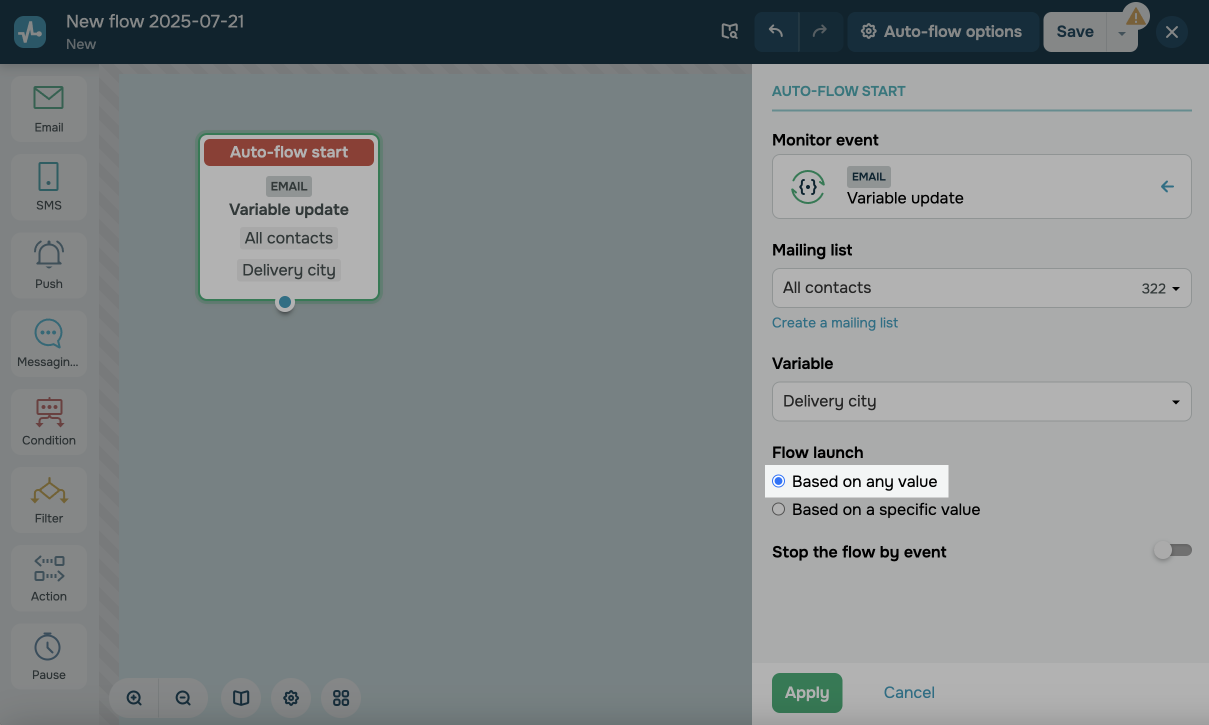Screen dimensions: 1209x725
Task: Select 'Based on any value' radio
Action: click(x=779, y=481)
